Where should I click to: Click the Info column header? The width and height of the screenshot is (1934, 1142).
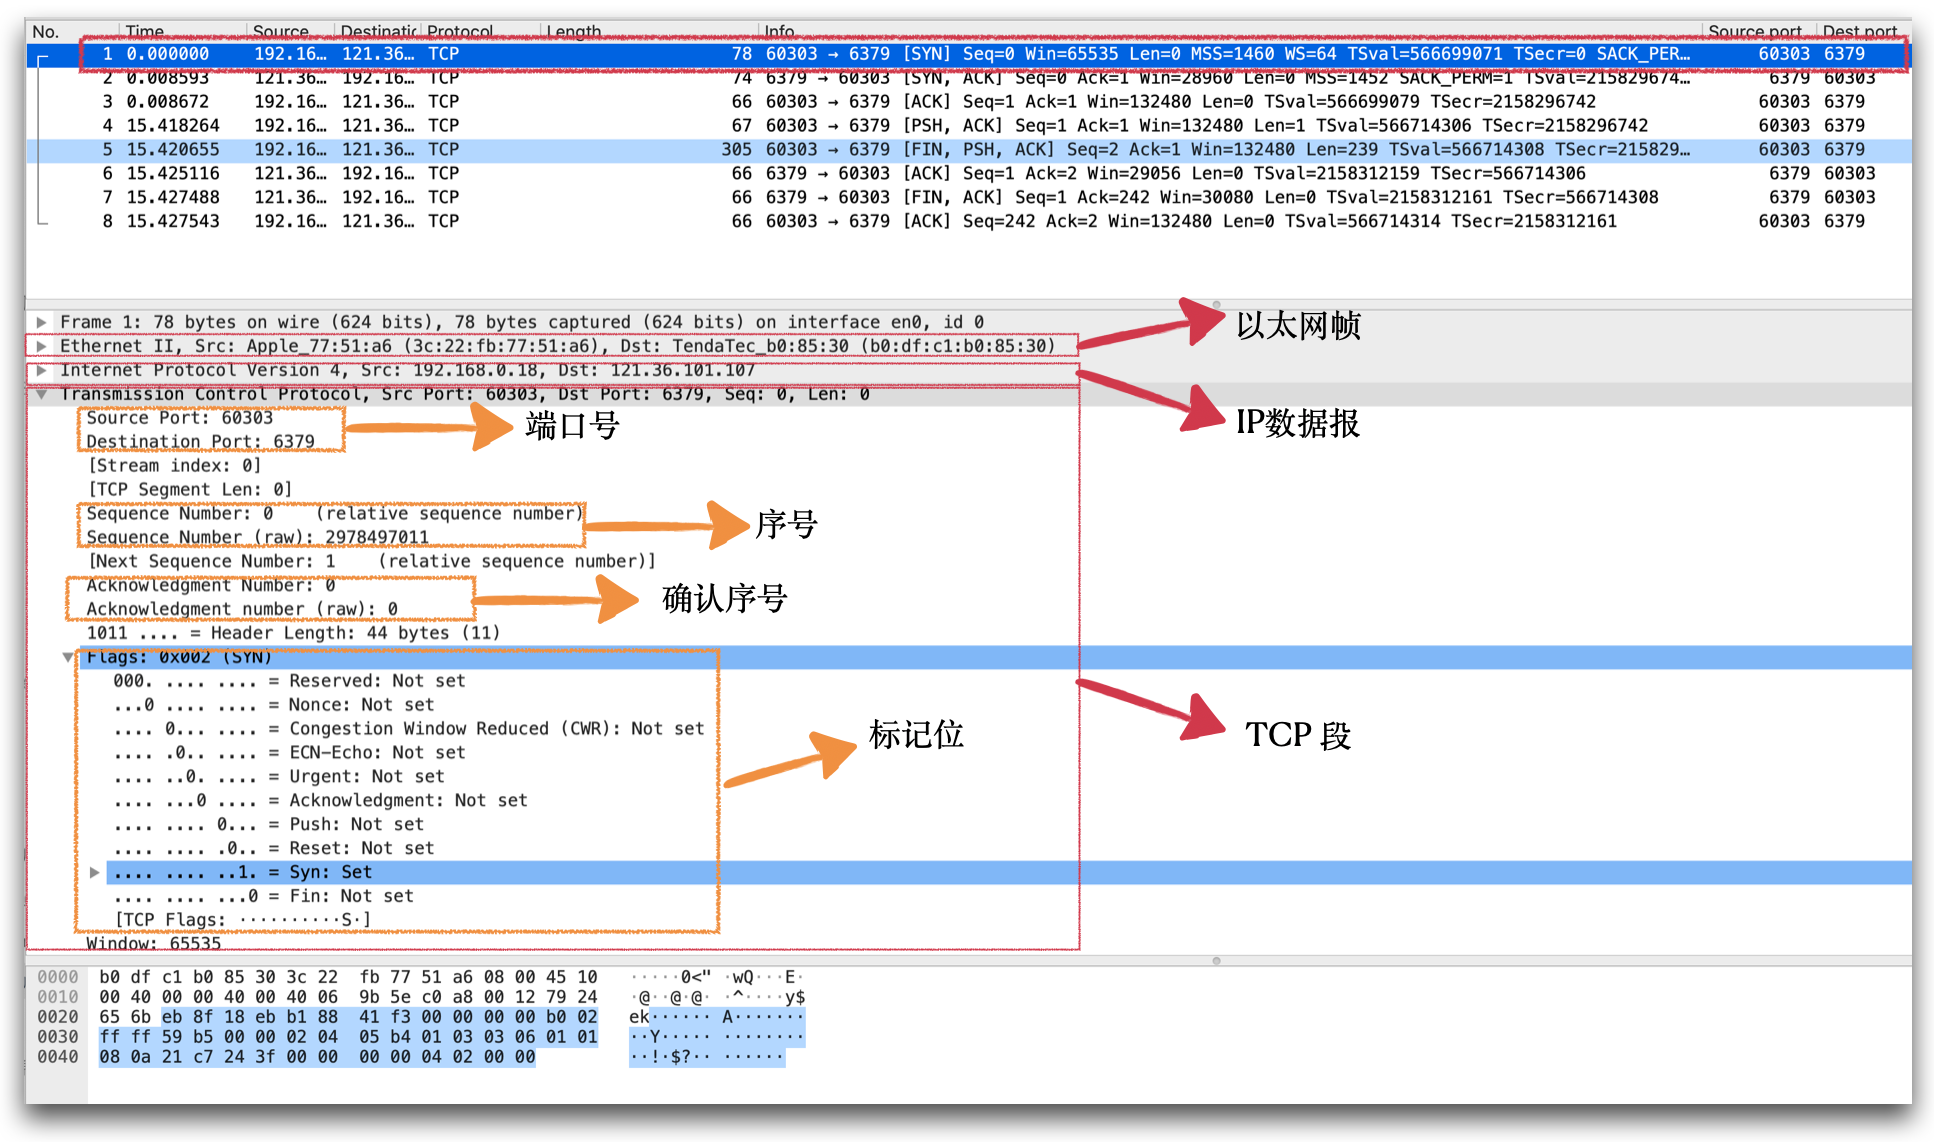(x=780, y=32)
